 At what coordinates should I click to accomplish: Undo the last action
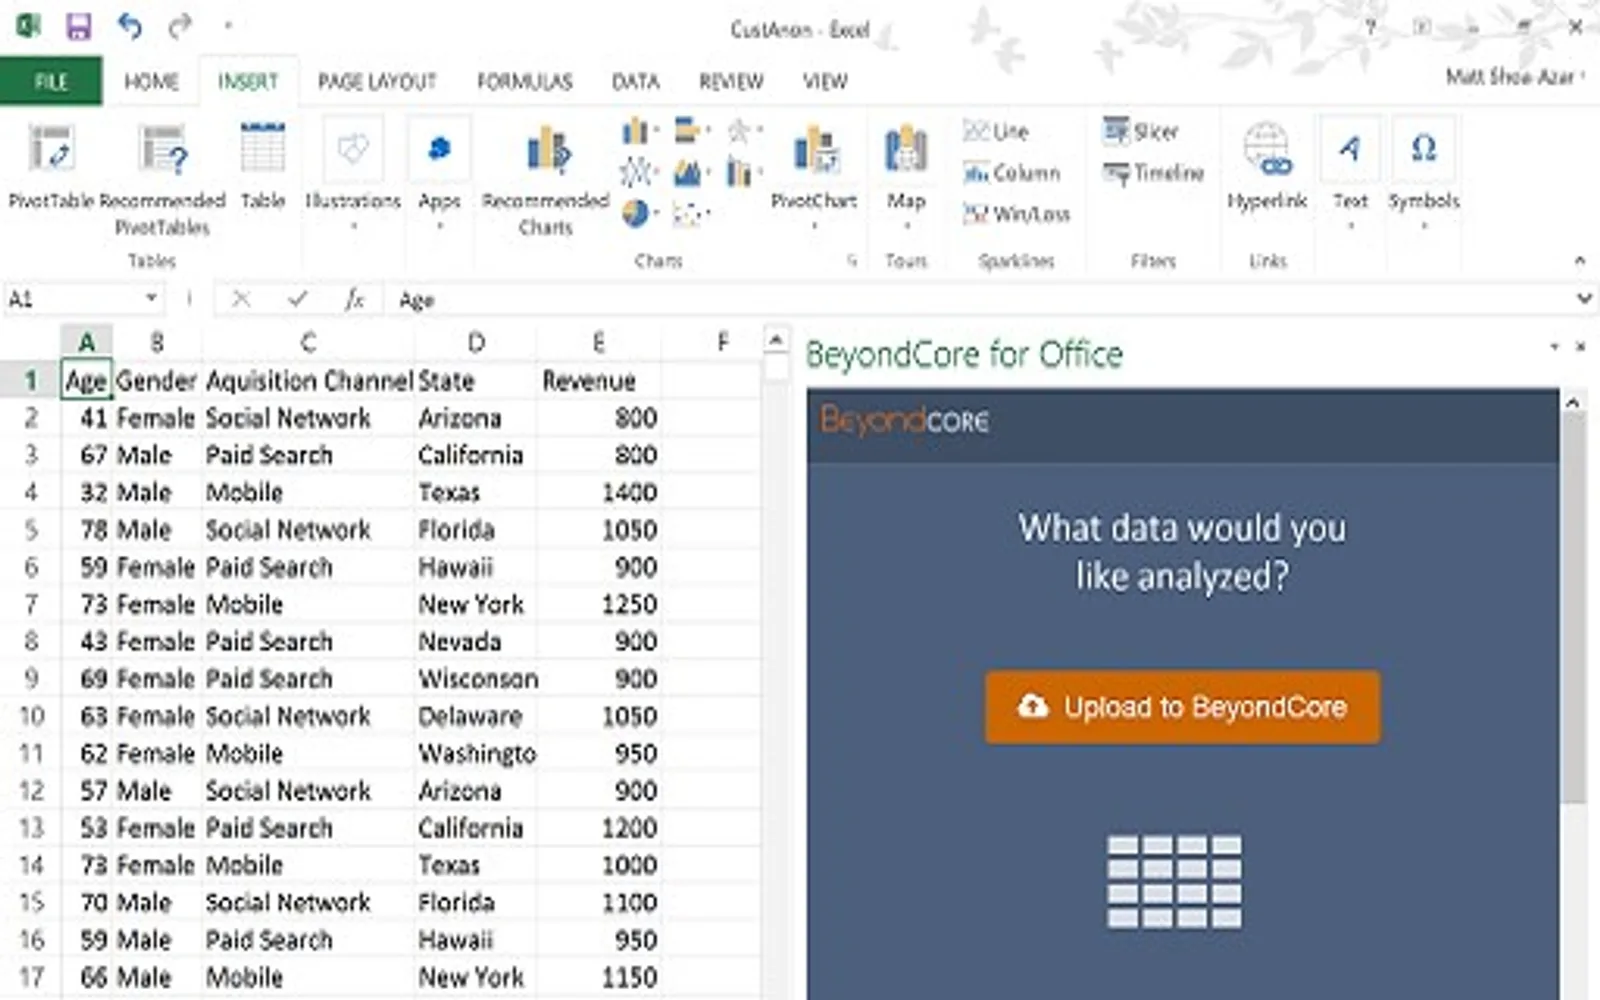(130, 25)
